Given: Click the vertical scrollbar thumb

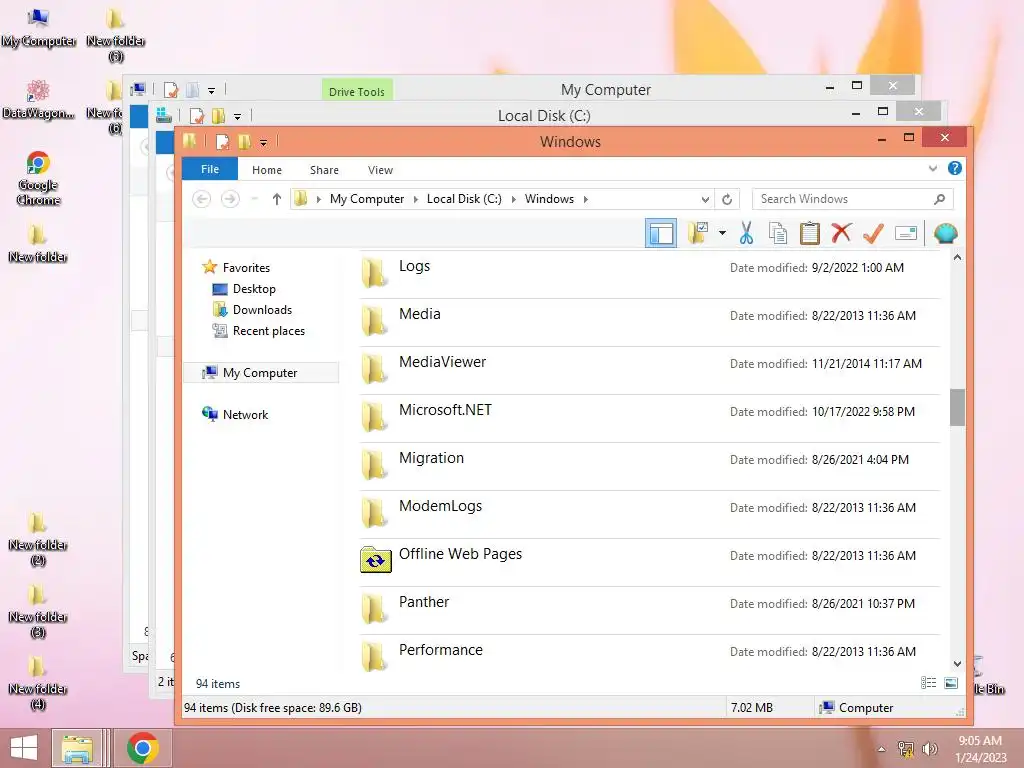Looking at the screenshot, I should click(x=957, y=407).
